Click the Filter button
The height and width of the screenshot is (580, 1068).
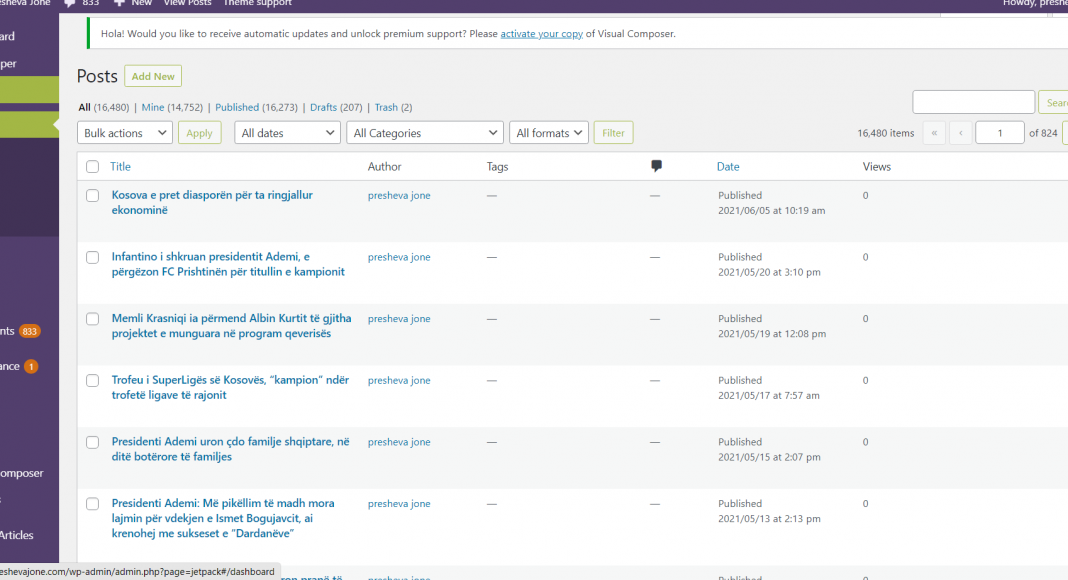613,133
